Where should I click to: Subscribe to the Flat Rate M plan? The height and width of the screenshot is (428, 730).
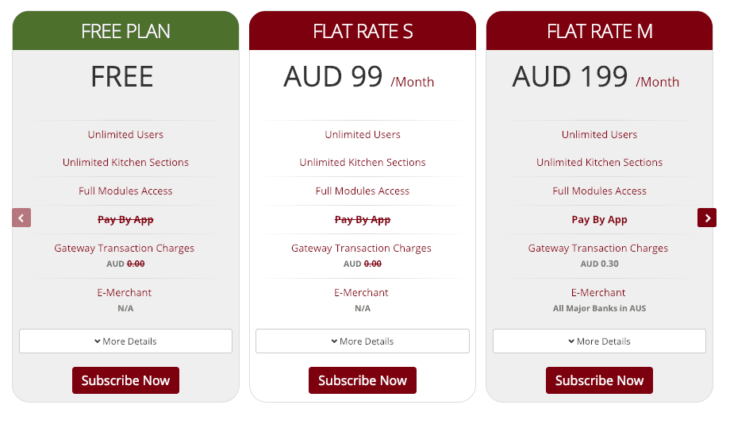pos(599,380)
